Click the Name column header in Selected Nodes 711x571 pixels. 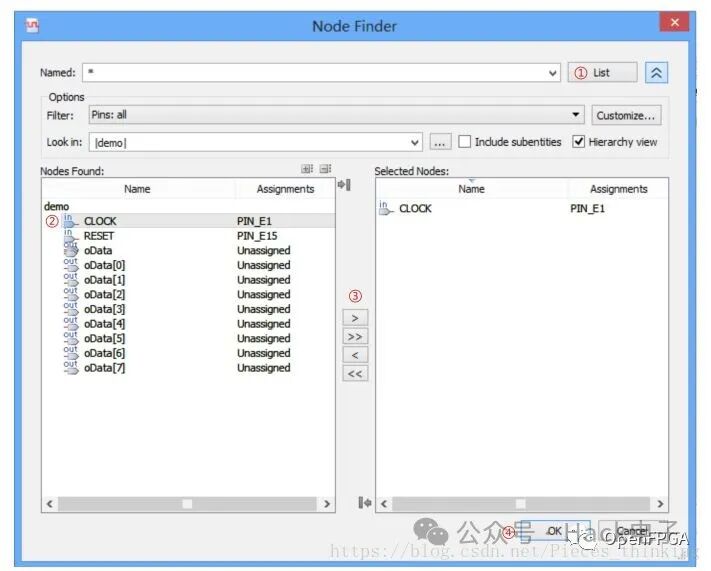(x=471, y=189)
